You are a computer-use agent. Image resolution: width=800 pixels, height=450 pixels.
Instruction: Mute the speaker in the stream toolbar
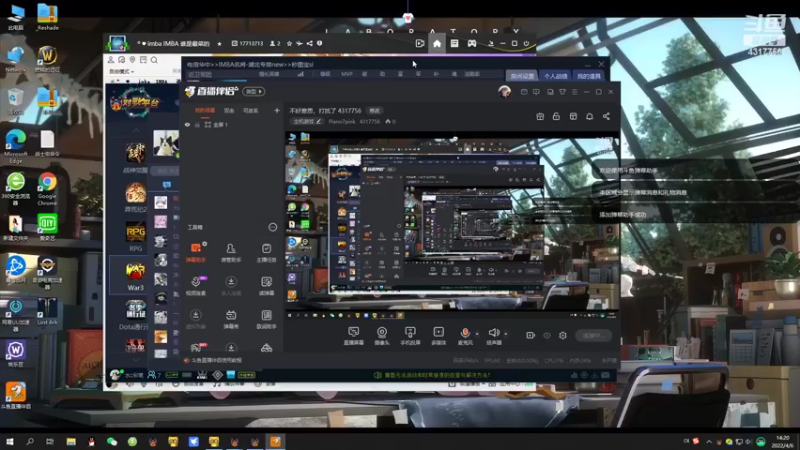493,335
